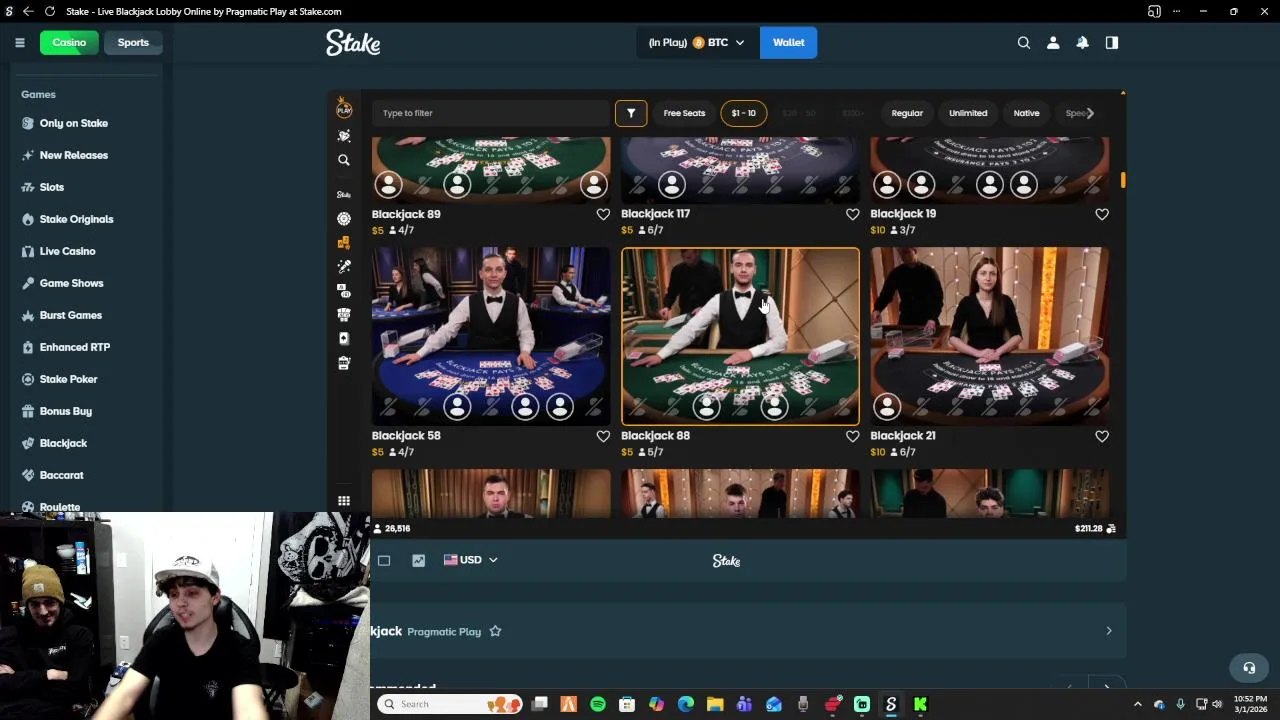Open the USD display currency dropdown
The image size is (1280, 720).
point(471,560)
